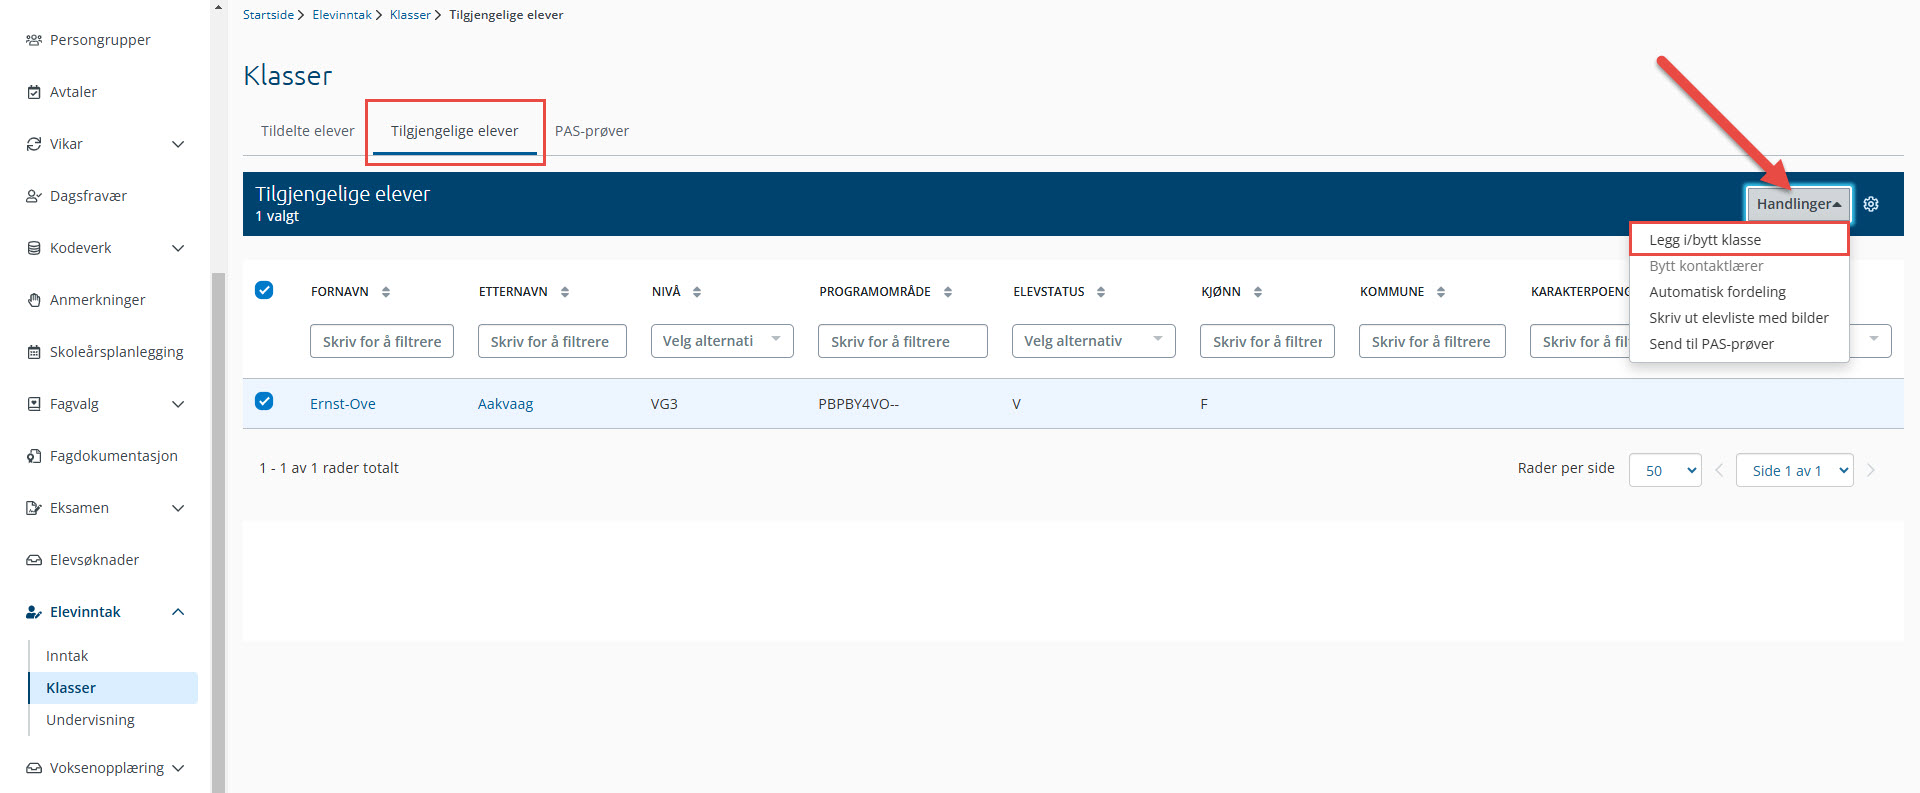Sort by PROGRAMOMRÅDE column arrows

point(948,292)
